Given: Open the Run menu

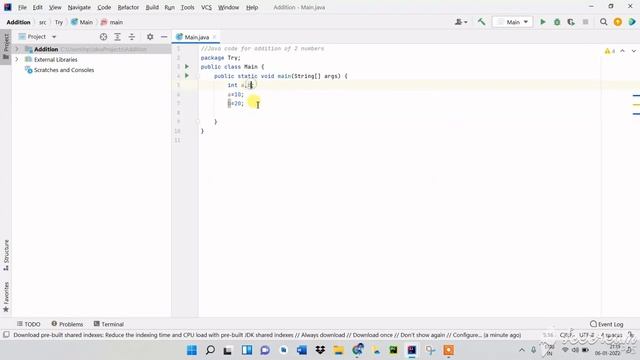Looking at the screenshot, I should (169, 7).
